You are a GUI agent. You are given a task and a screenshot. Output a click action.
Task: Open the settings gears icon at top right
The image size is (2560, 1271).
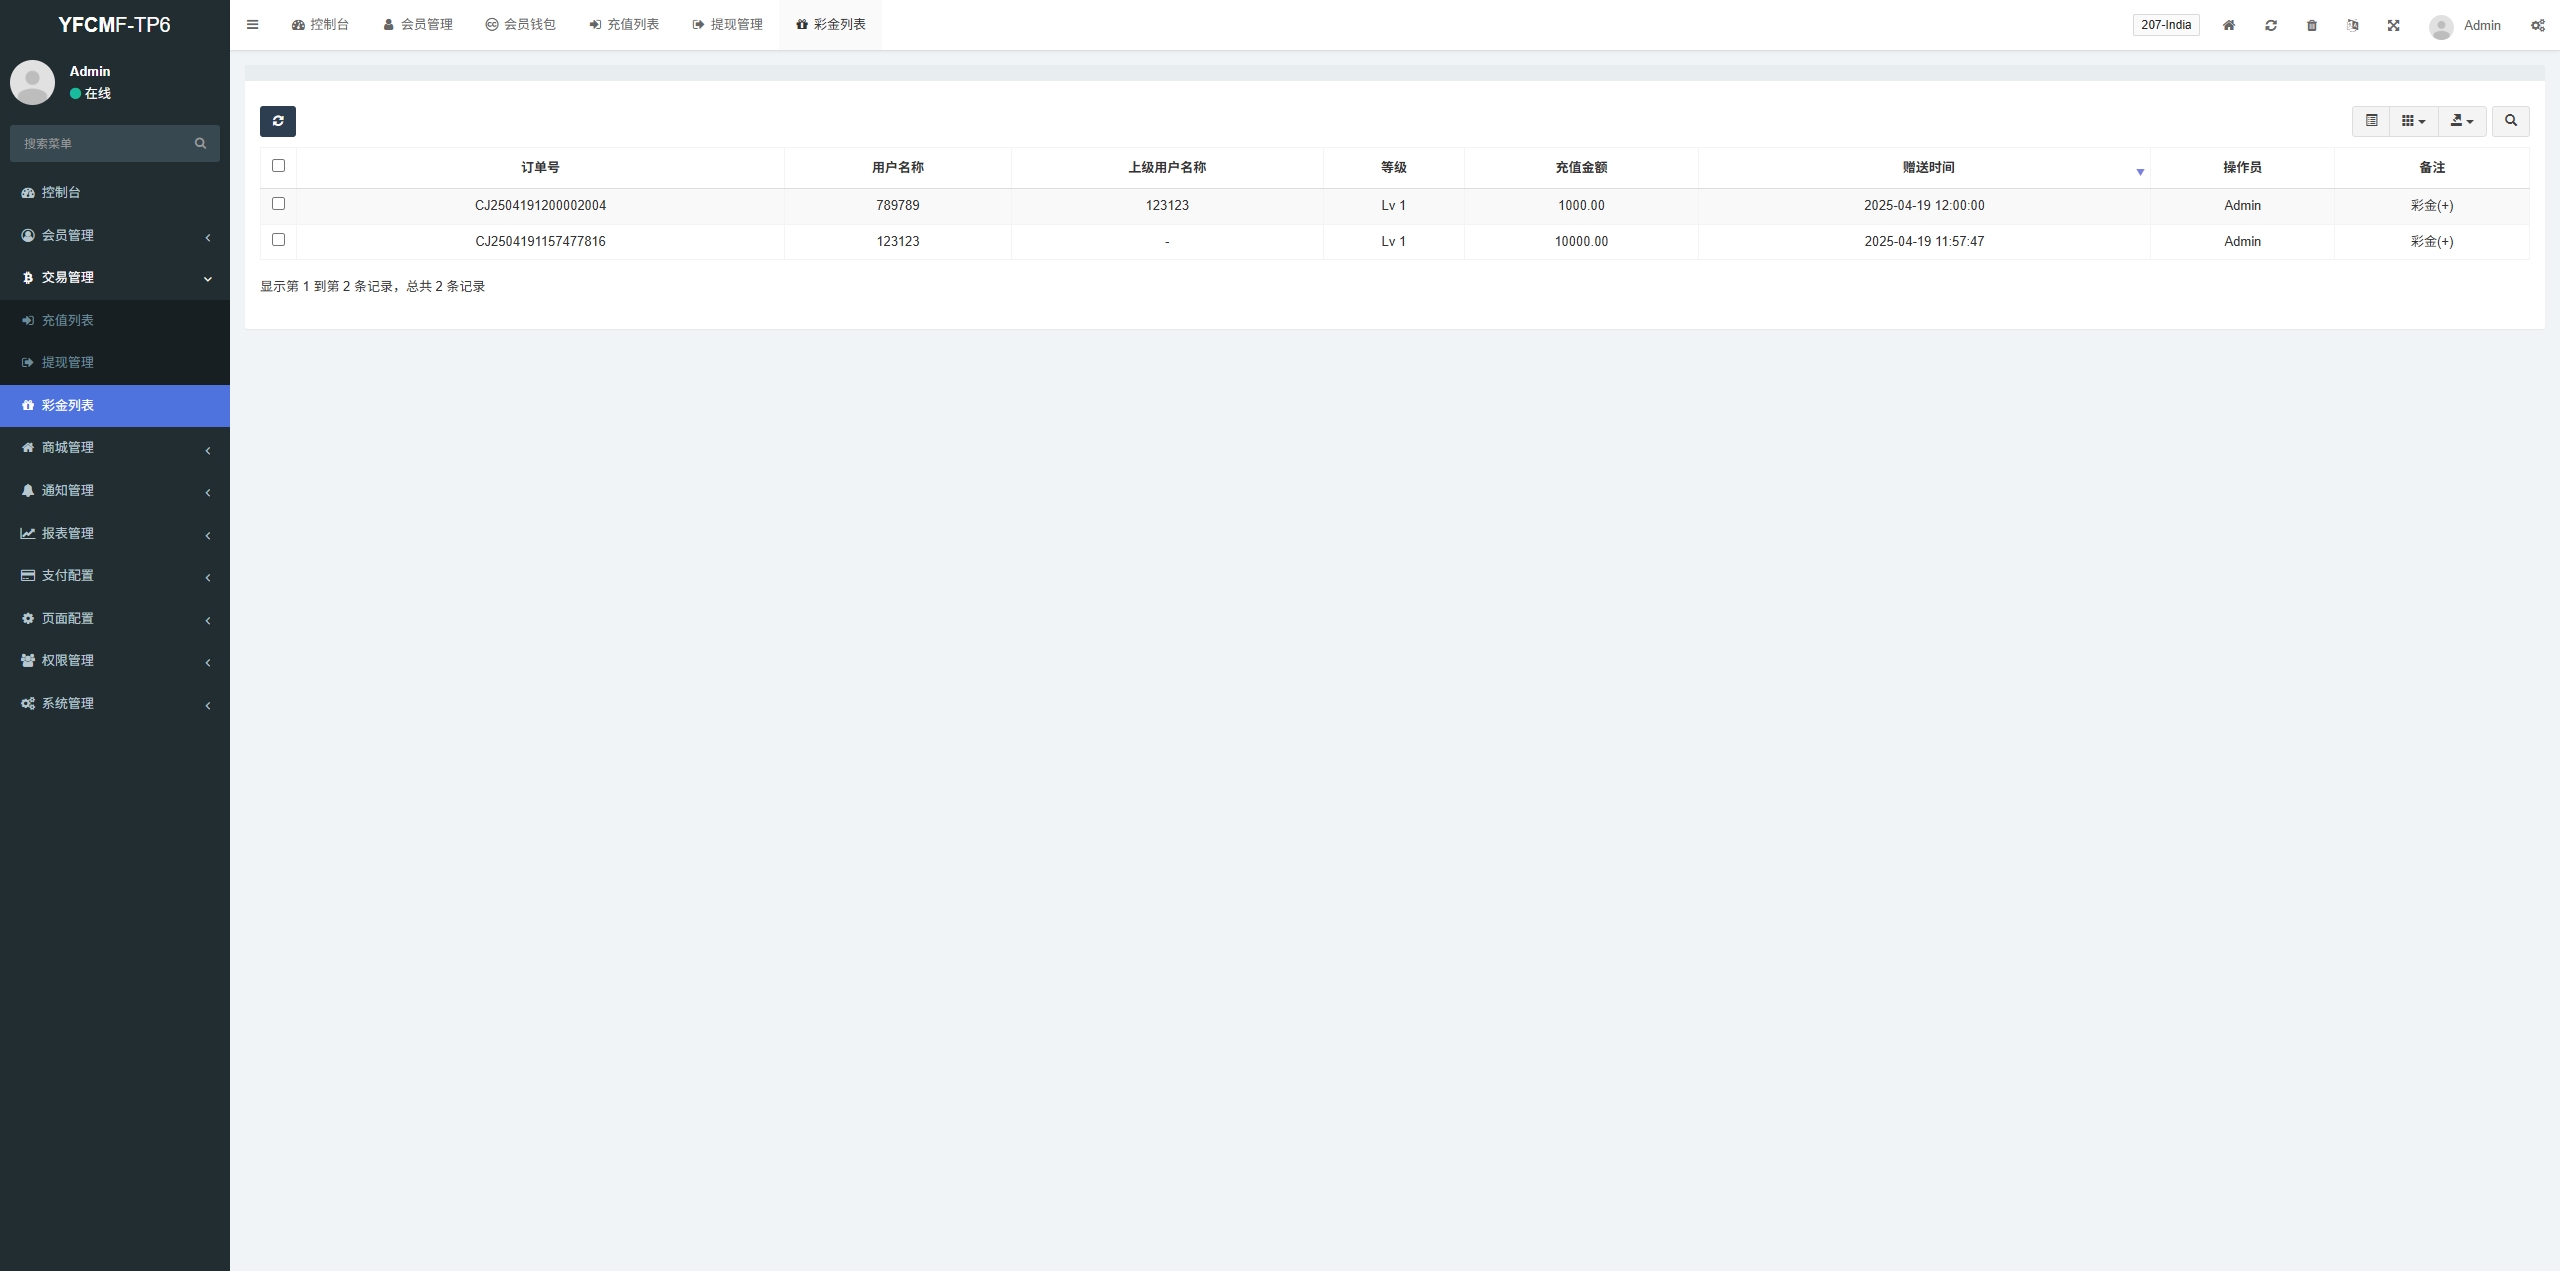coord(2537,25)
